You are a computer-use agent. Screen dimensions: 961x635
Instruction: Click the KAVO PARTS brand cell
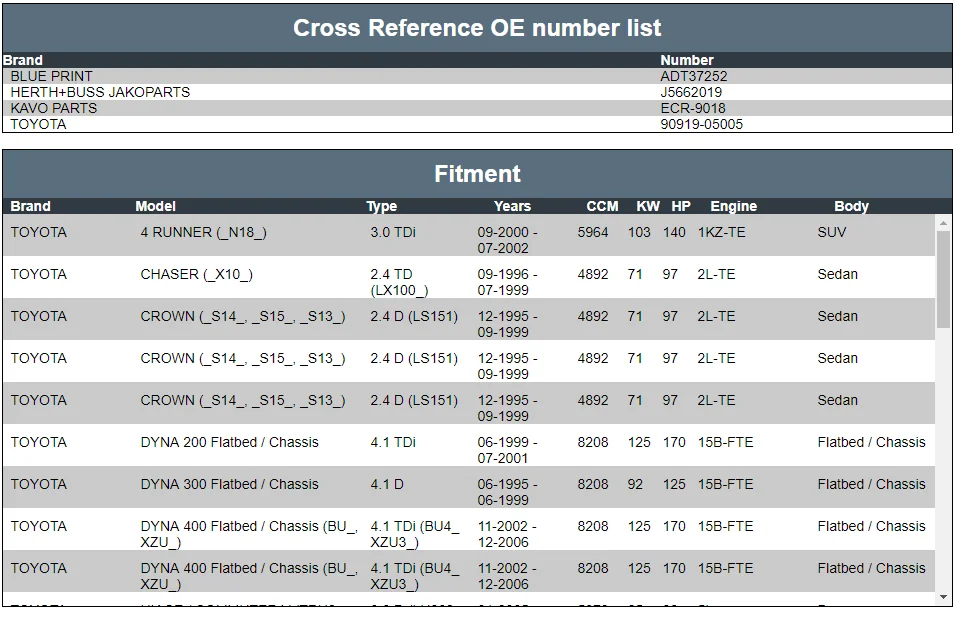coord(54,108)
